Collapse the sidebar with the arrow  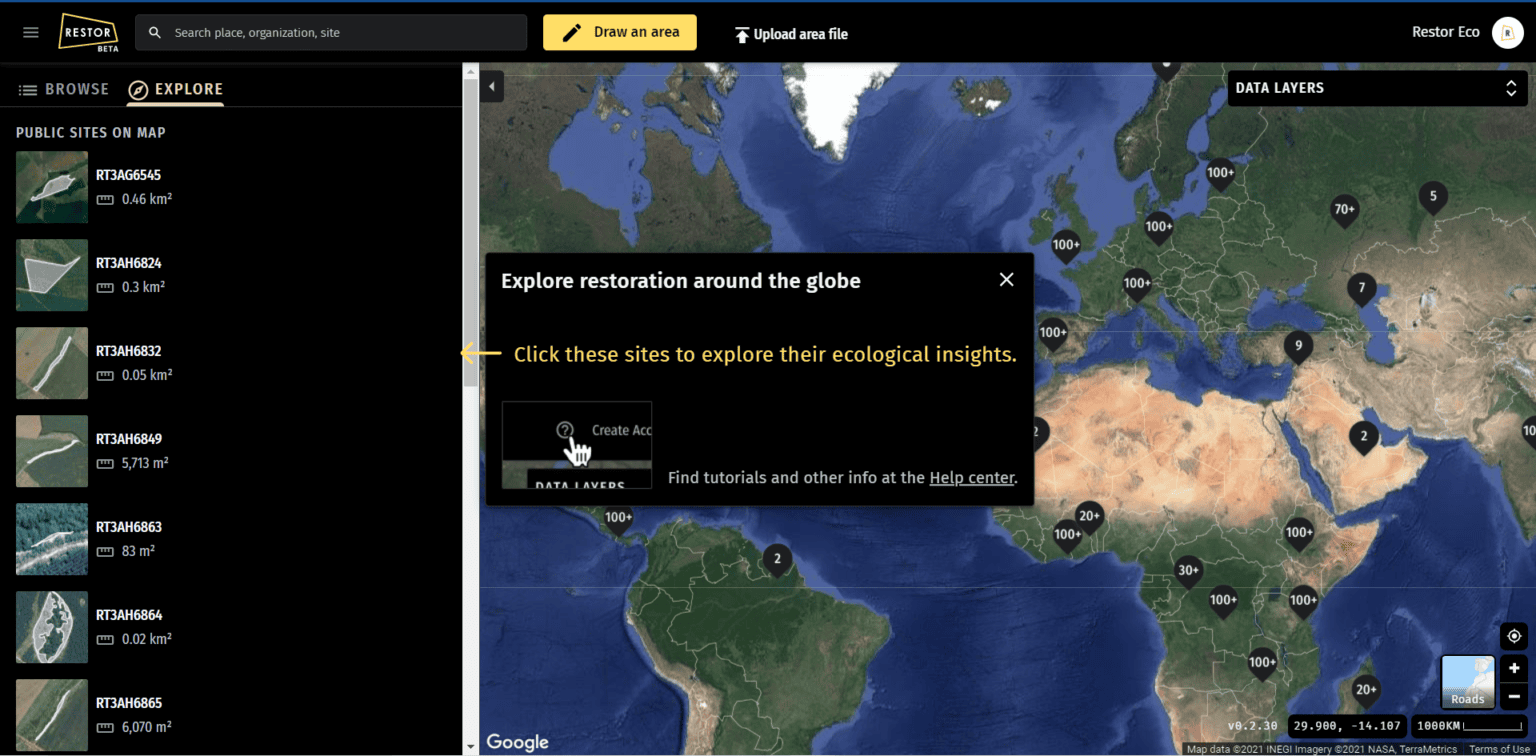491,87
